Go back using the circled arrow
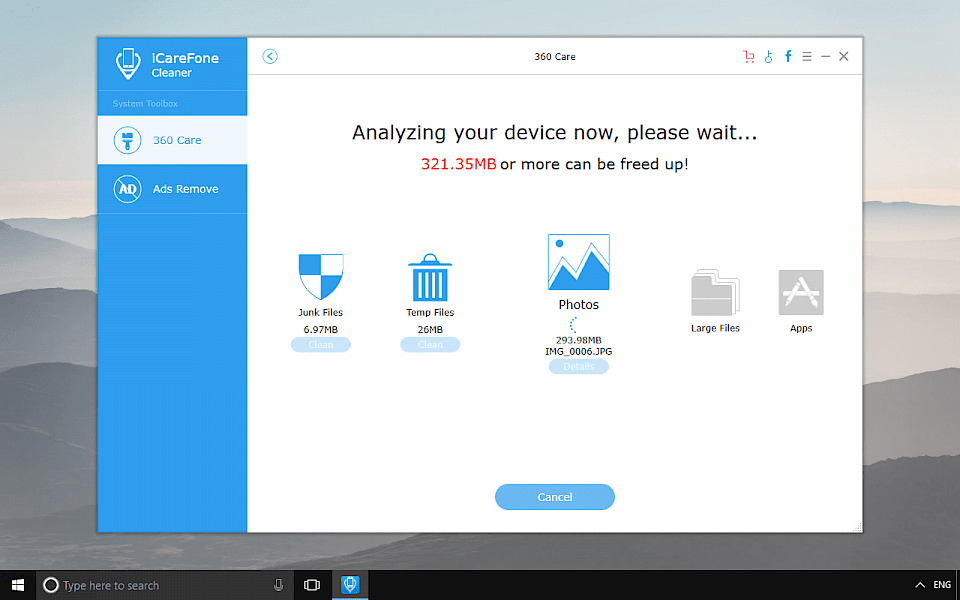960x600 pixels. [269, 56]
